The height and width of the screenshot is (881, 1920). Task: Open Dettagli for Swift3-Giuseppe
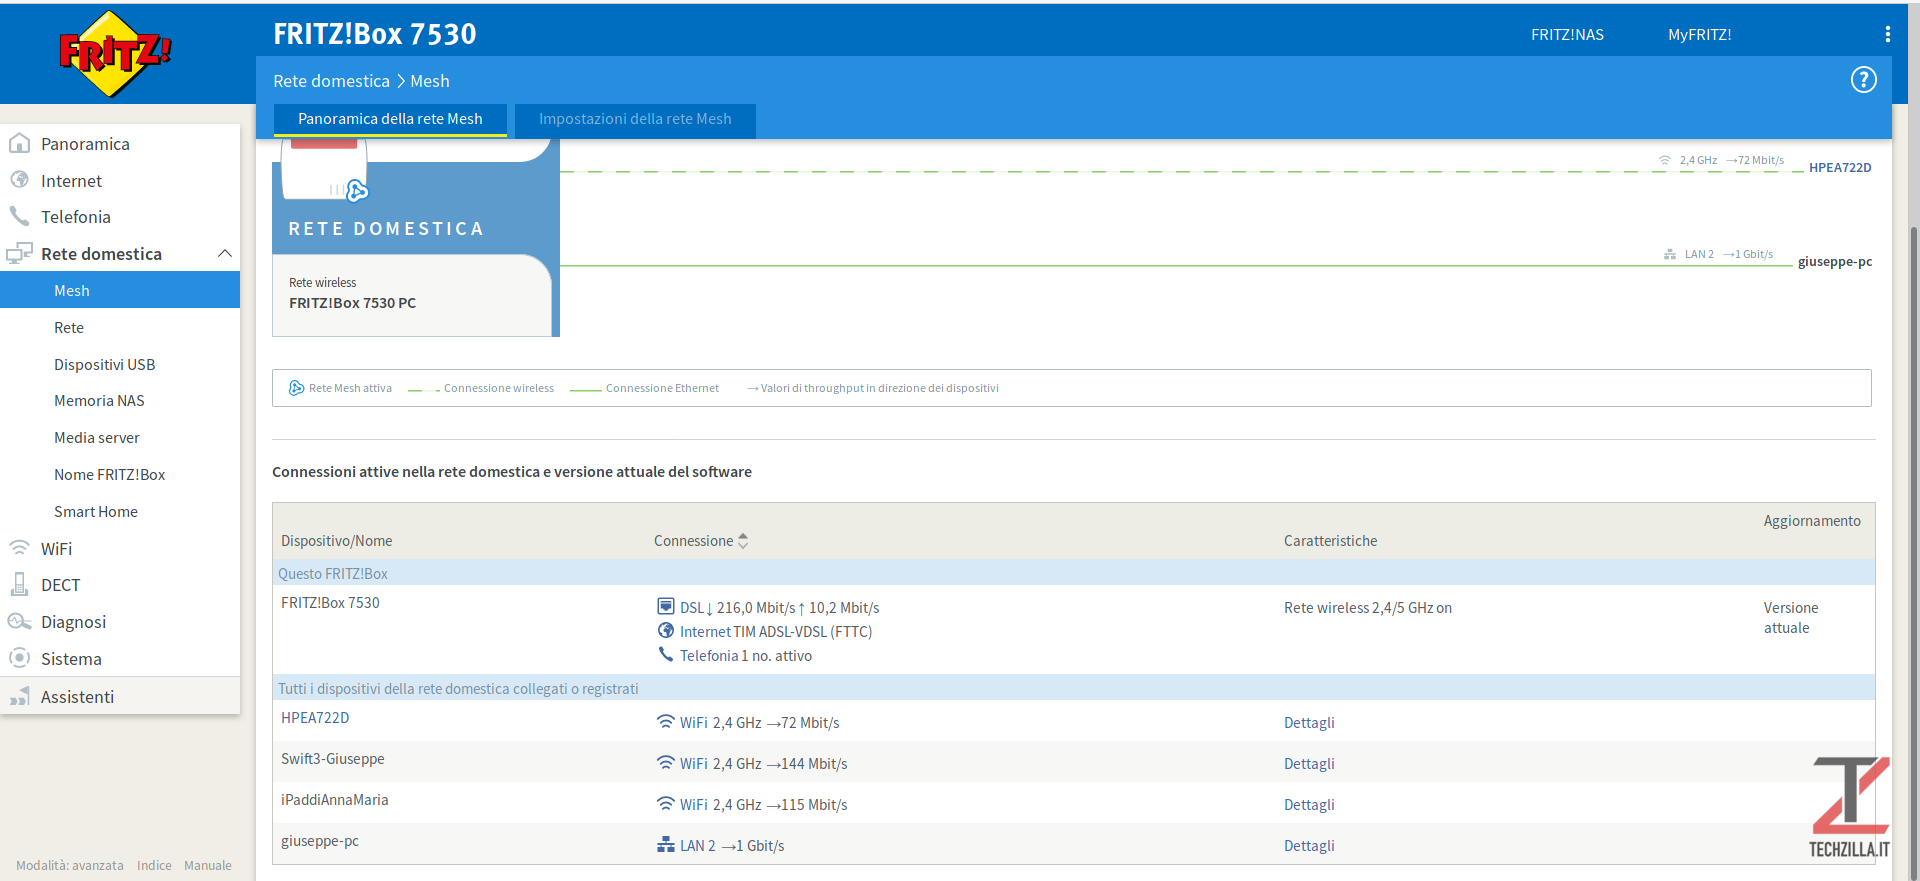coord(1309,763)
